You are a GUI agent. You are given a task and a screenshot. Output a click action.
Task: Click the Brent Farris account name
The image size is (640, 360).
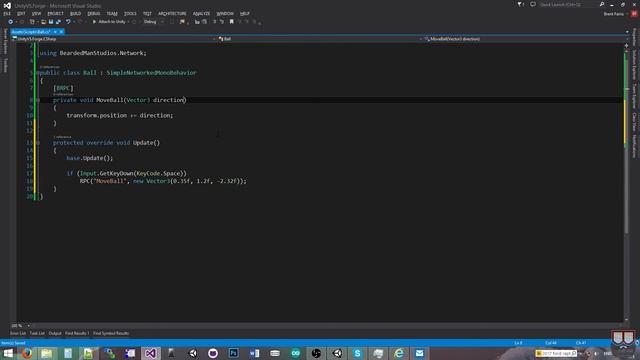(613, 14)
